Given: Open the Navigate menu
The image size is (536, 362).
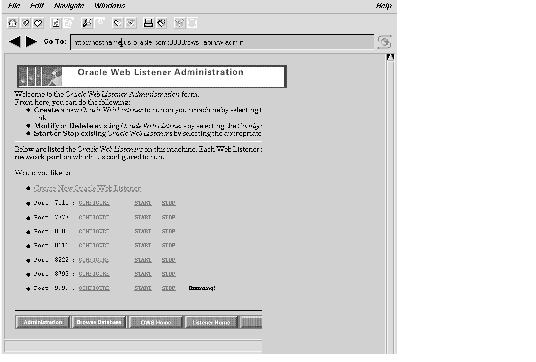Looking at the screenshot, I should point(69,5).
